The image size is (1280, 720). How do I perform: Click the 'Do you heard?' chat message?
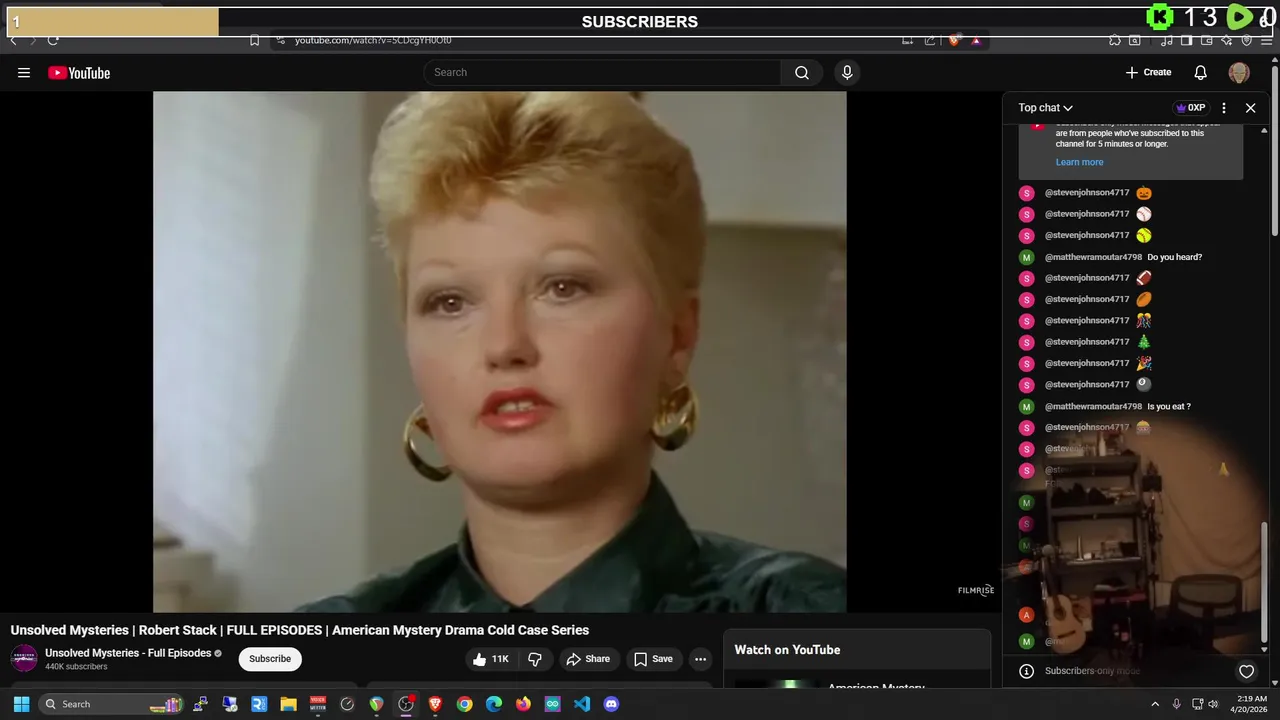[1174, 257]
